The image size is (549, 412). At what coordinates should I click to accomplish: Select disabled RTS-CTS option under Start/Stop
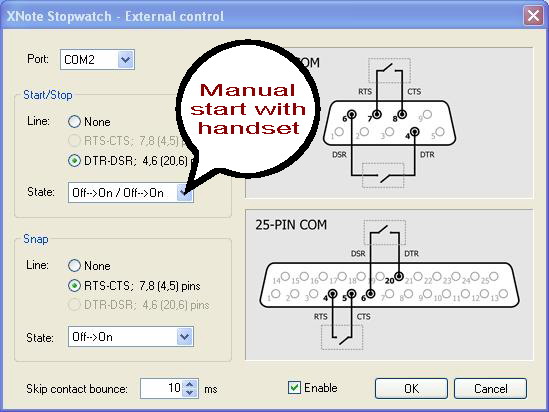(x=74, y=141)
